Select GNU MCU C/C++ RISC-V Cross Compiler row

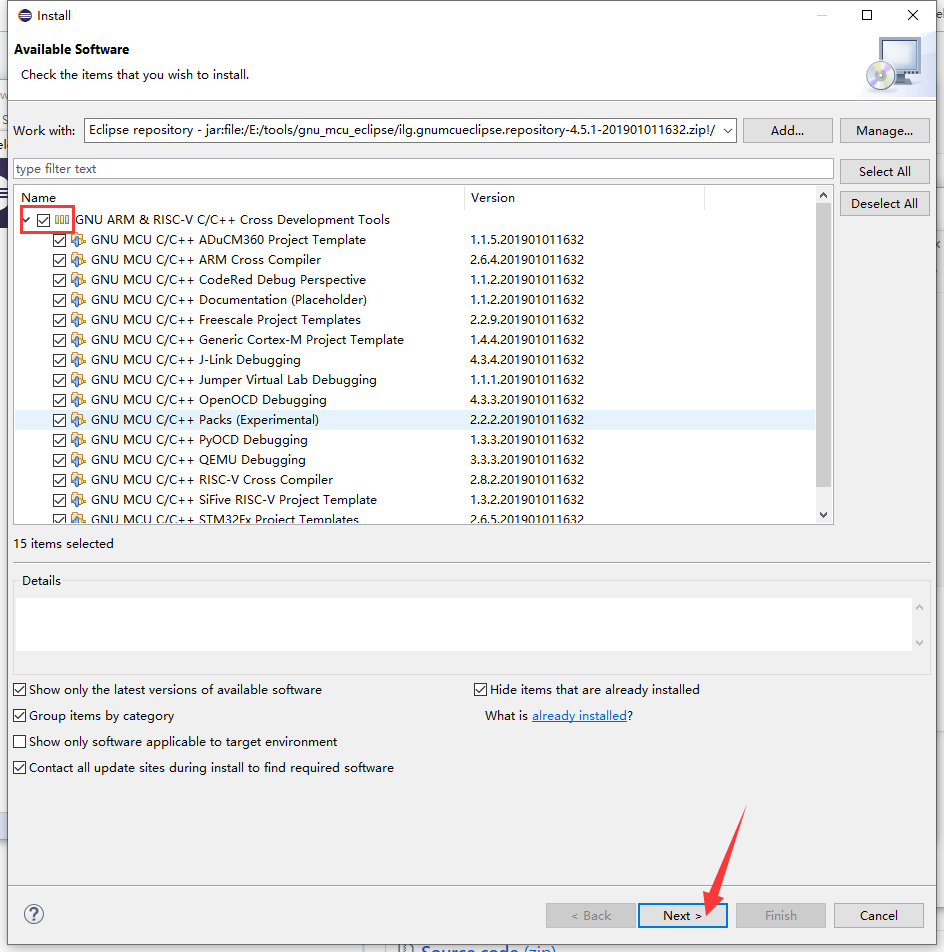point(415,480)
